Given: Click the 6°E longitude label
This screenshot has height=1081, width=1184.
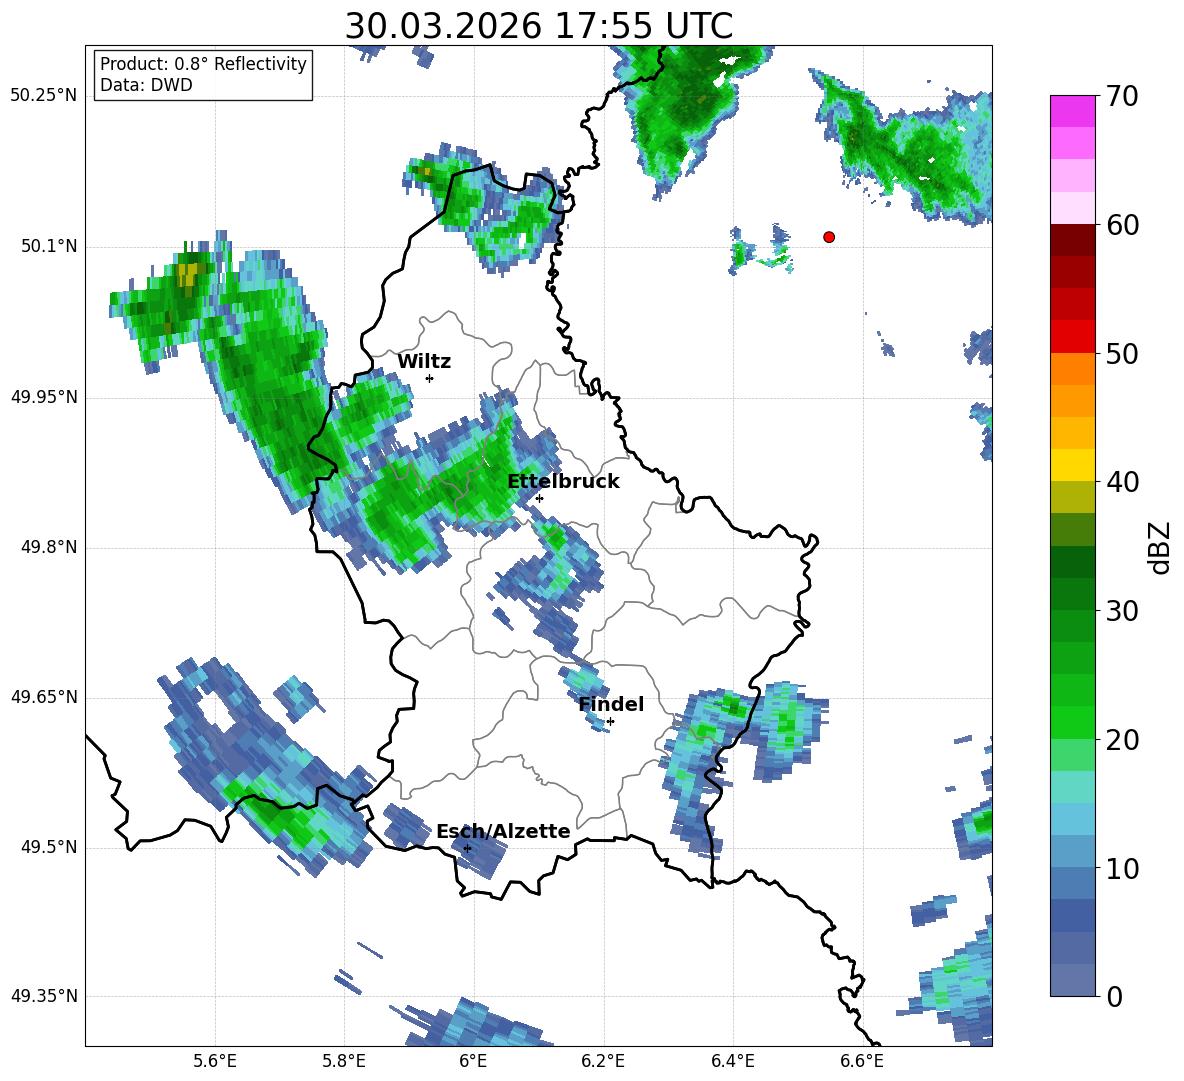Looking at the screenshot, I should point(473,1061).
